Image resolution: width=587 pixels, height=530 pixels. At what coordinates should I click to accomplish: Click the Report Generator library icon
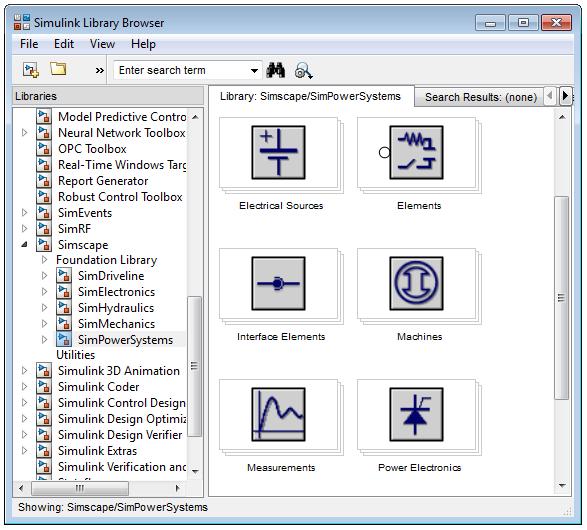point(44,181)
